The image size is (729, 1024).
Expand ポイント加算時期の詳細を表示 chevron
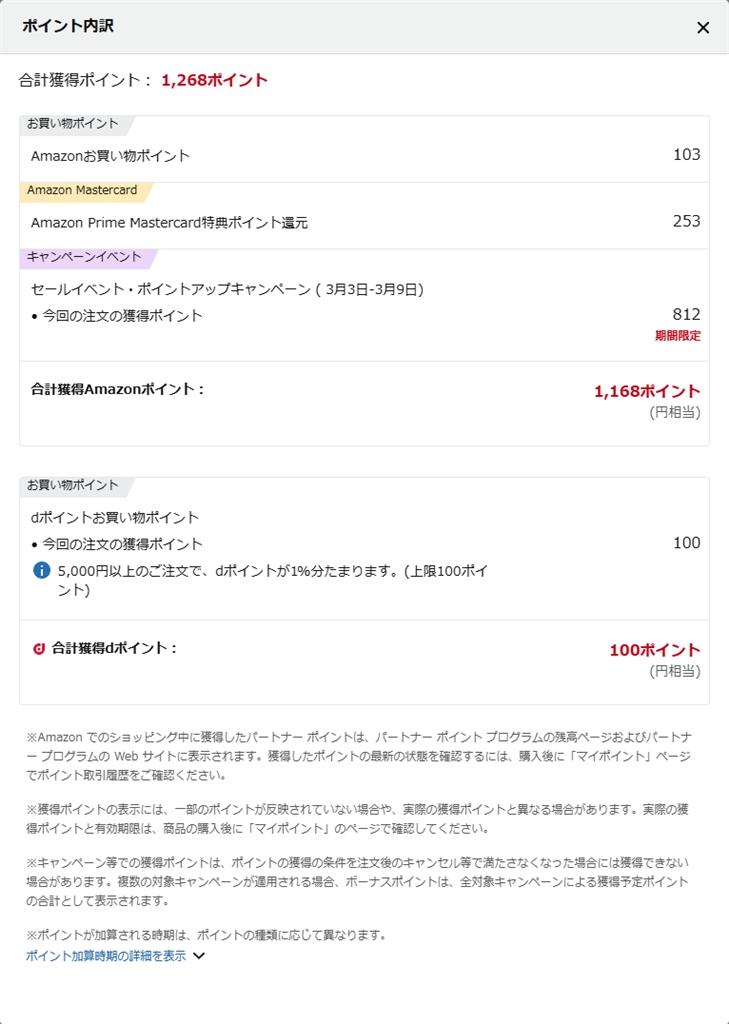click(199, 956)
